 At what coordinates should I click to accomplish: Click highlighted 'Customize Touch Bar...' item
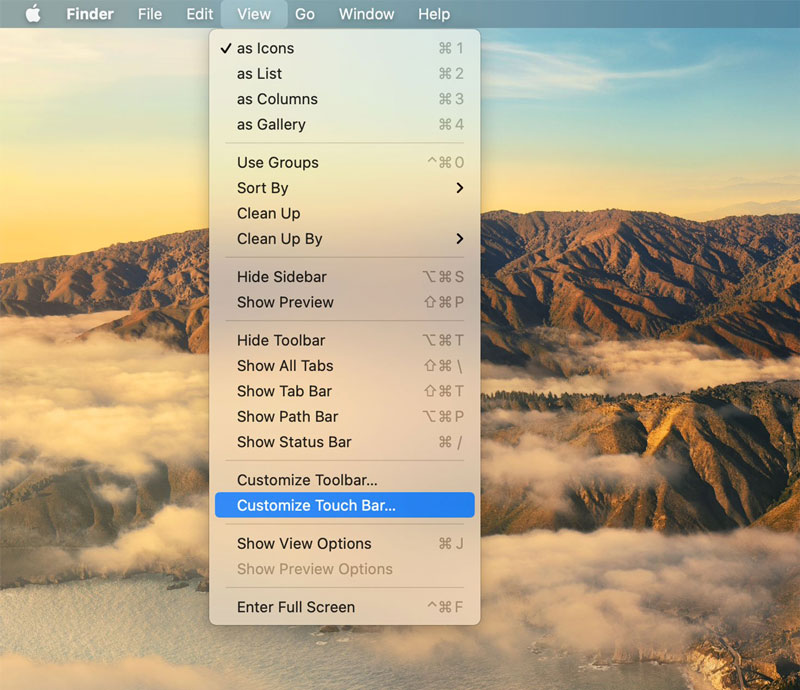coord(316,506)
